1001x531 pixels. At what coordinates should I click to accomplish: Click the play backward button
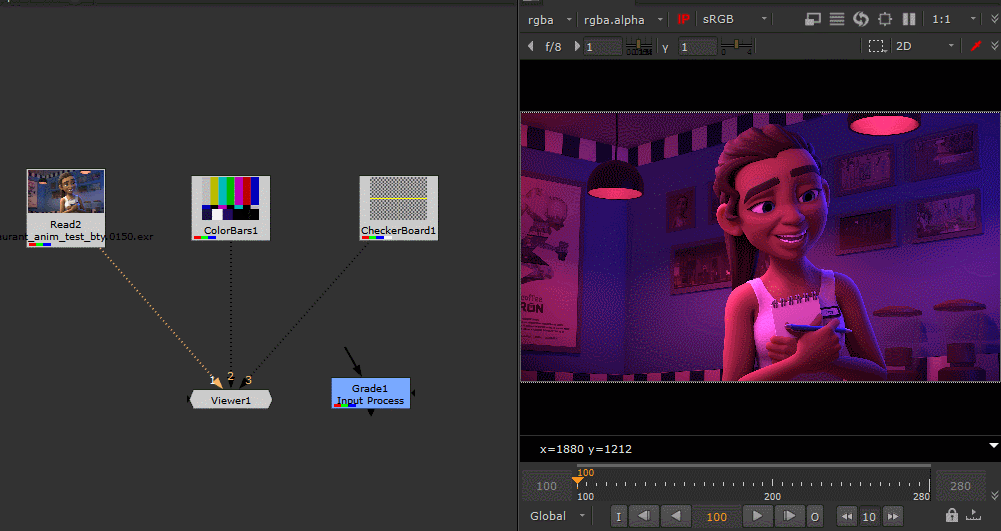coord(675,516)
